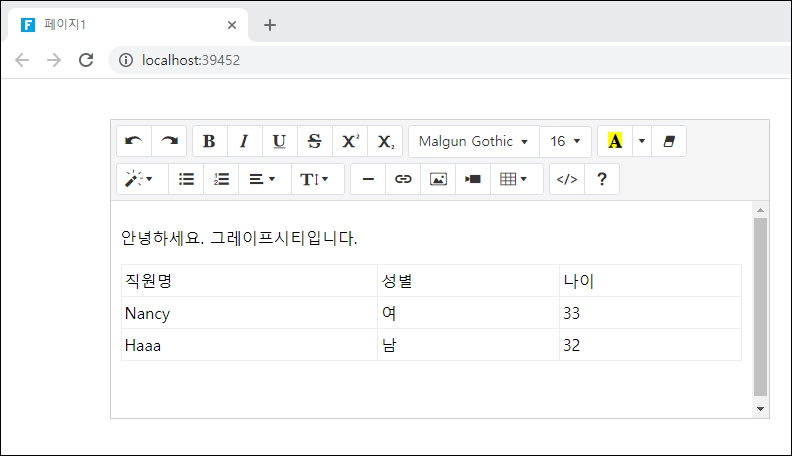Apply the yellow highlight color button
Image resolution: width=792 pixels, height=456 pixels.
click(615, 141)
